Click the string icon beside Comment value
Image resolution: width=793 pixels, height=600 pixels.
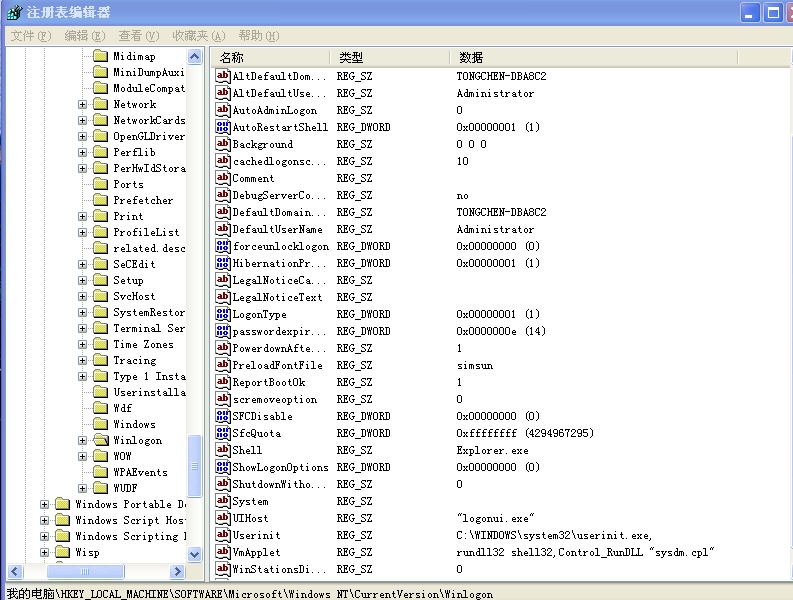[223, 178]
